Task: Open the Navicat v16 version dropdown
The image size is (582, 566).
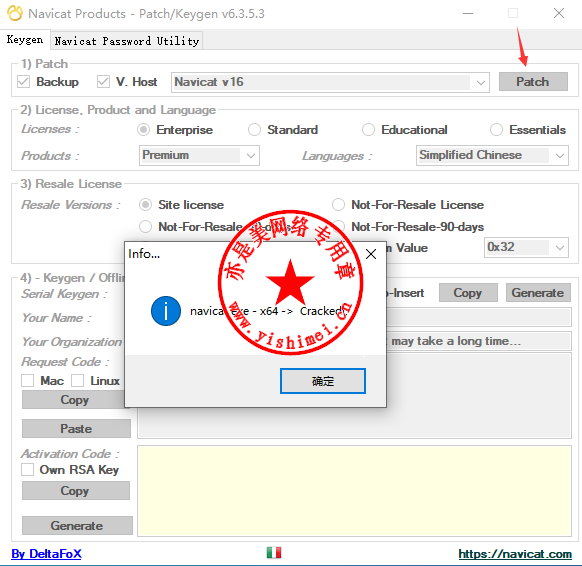Action: (x=330, y=82)
